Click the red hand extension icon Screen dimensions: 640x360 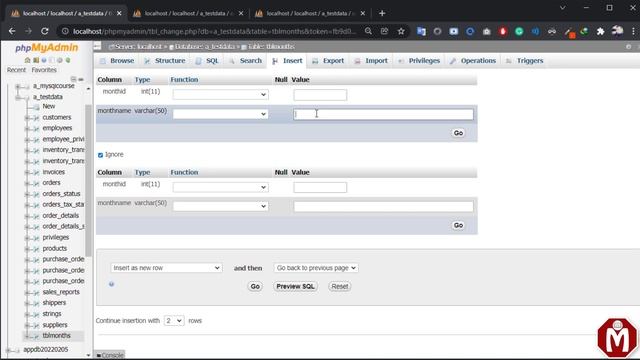[503, 31]
